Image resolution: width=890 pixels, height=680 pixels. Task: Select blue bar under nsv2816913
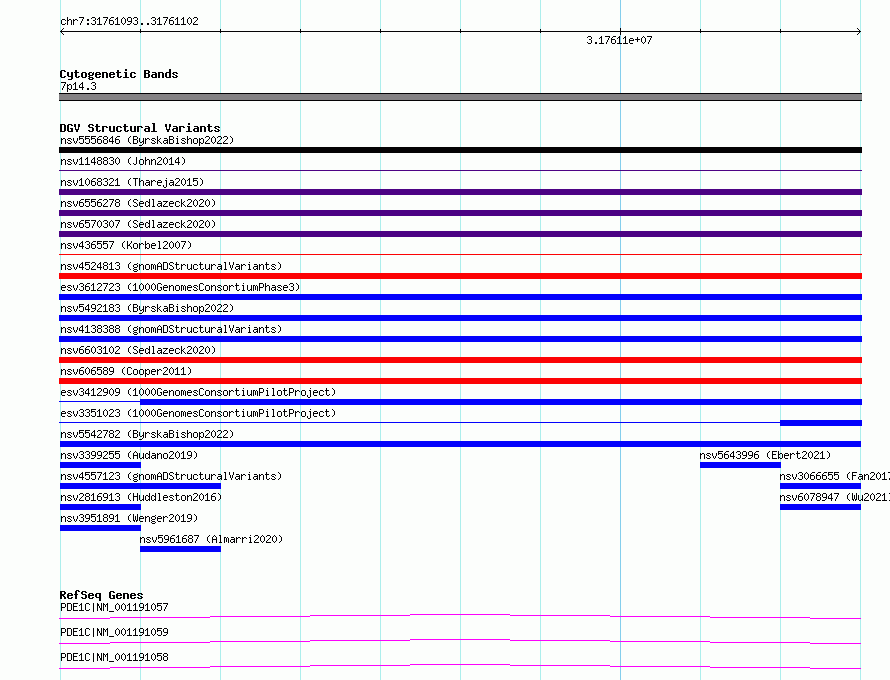(100, 507)
